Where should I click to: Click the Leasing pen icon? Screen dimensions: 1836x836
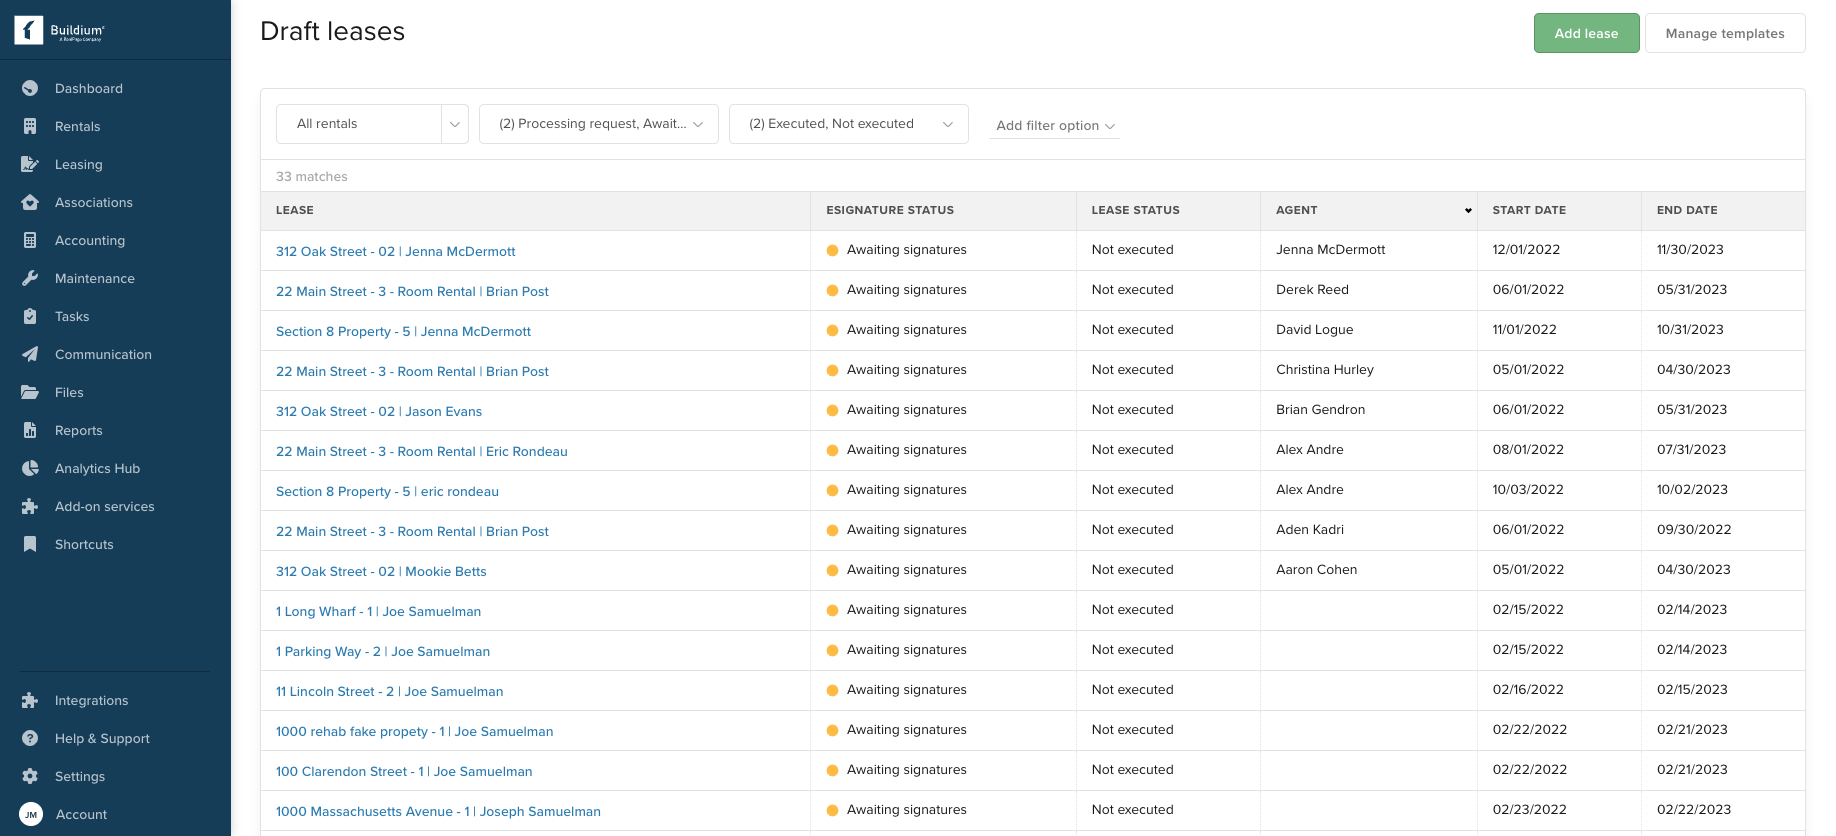[30, 164]
